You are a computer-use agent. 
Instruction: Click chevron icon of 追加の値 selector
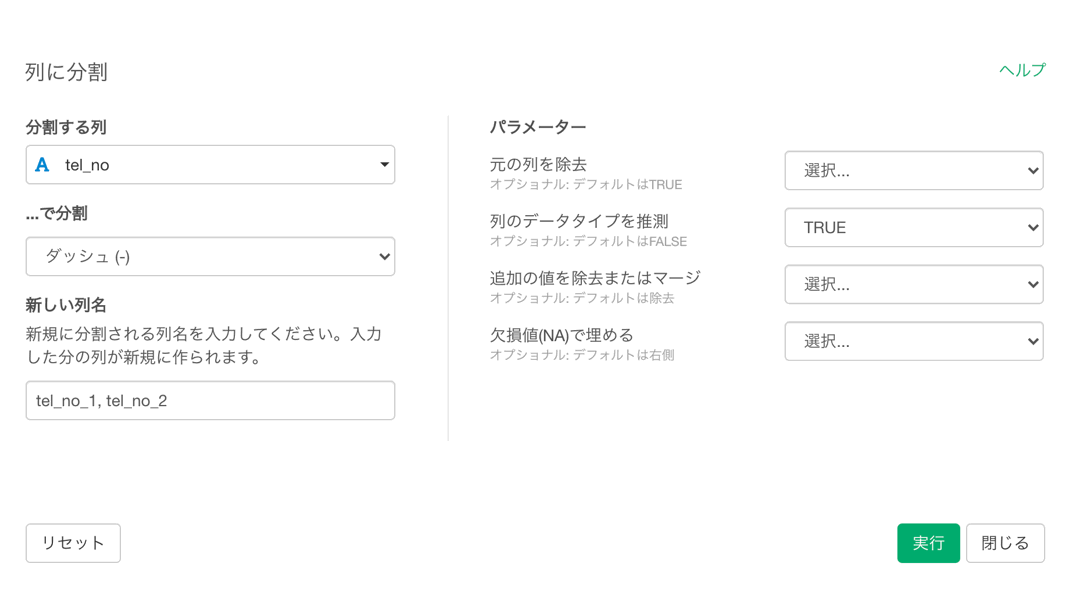click(1032, 284)
